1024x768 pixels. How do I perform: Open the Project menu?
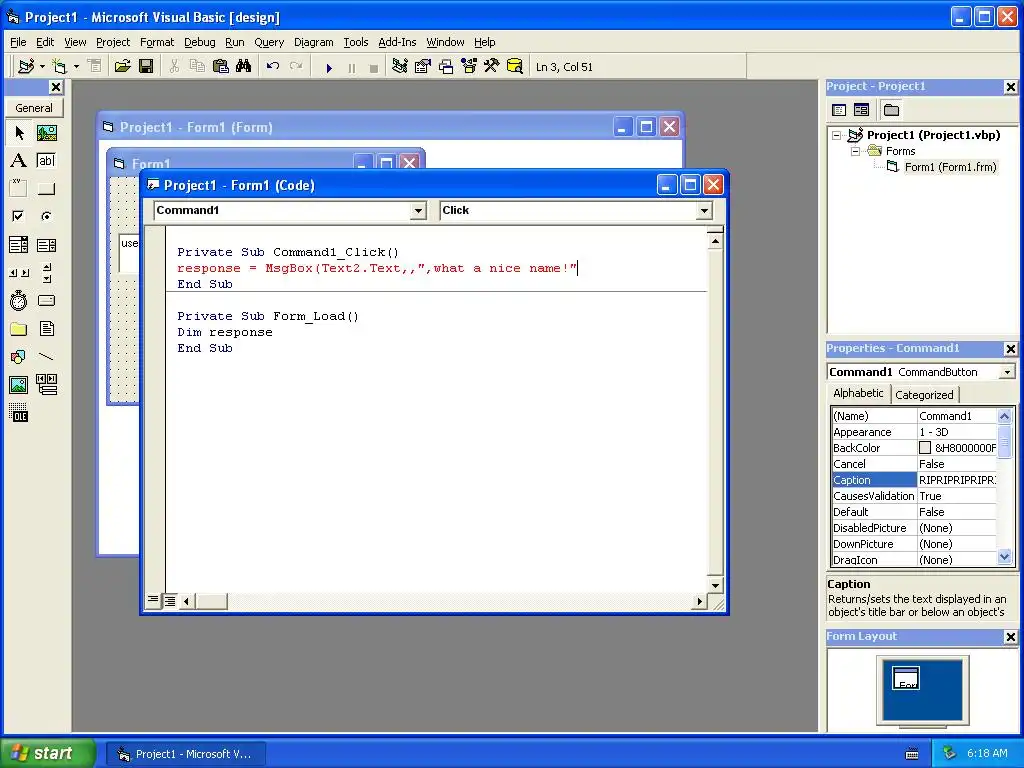[113, 42]
